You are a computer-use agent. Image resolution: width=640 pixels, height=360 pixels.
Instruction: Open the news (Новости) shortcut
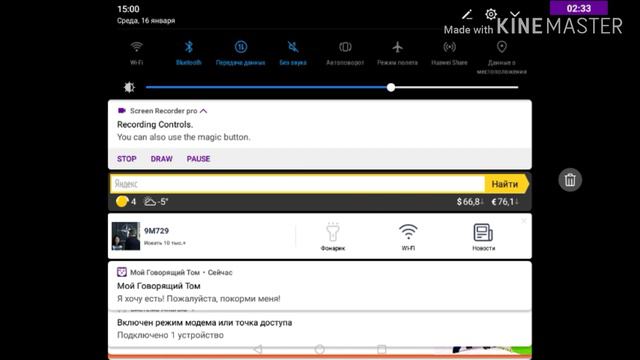click(484, 237)
